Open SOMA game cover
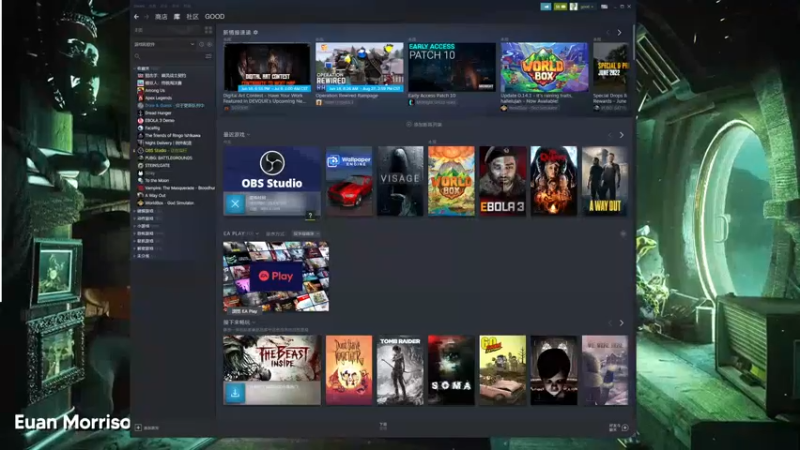This screenshot has width=800, height=450. pyautogui.click(x=451, y=370)
